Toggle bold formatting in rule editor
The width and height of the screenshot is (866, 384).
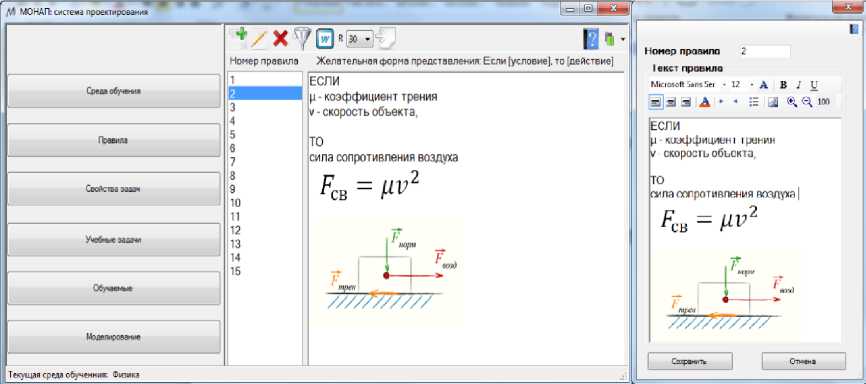[783, 85]
